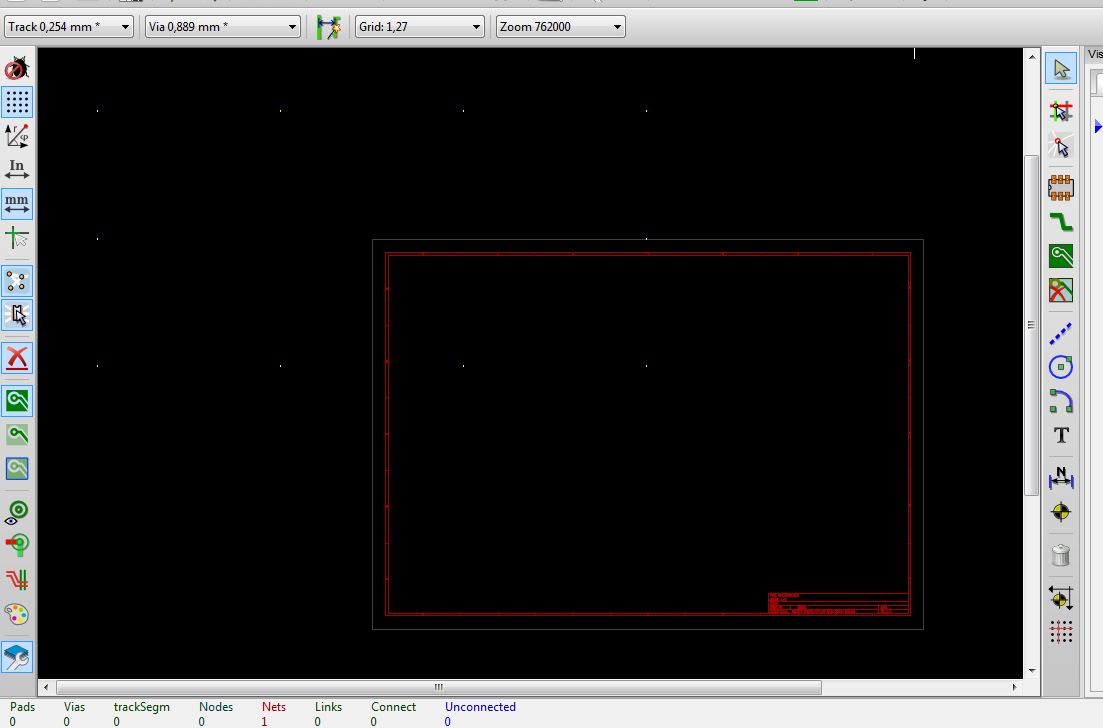Select the Add circle tool
The height and width of the screenshot is (728, 1103).
(x=1061, y=367)
